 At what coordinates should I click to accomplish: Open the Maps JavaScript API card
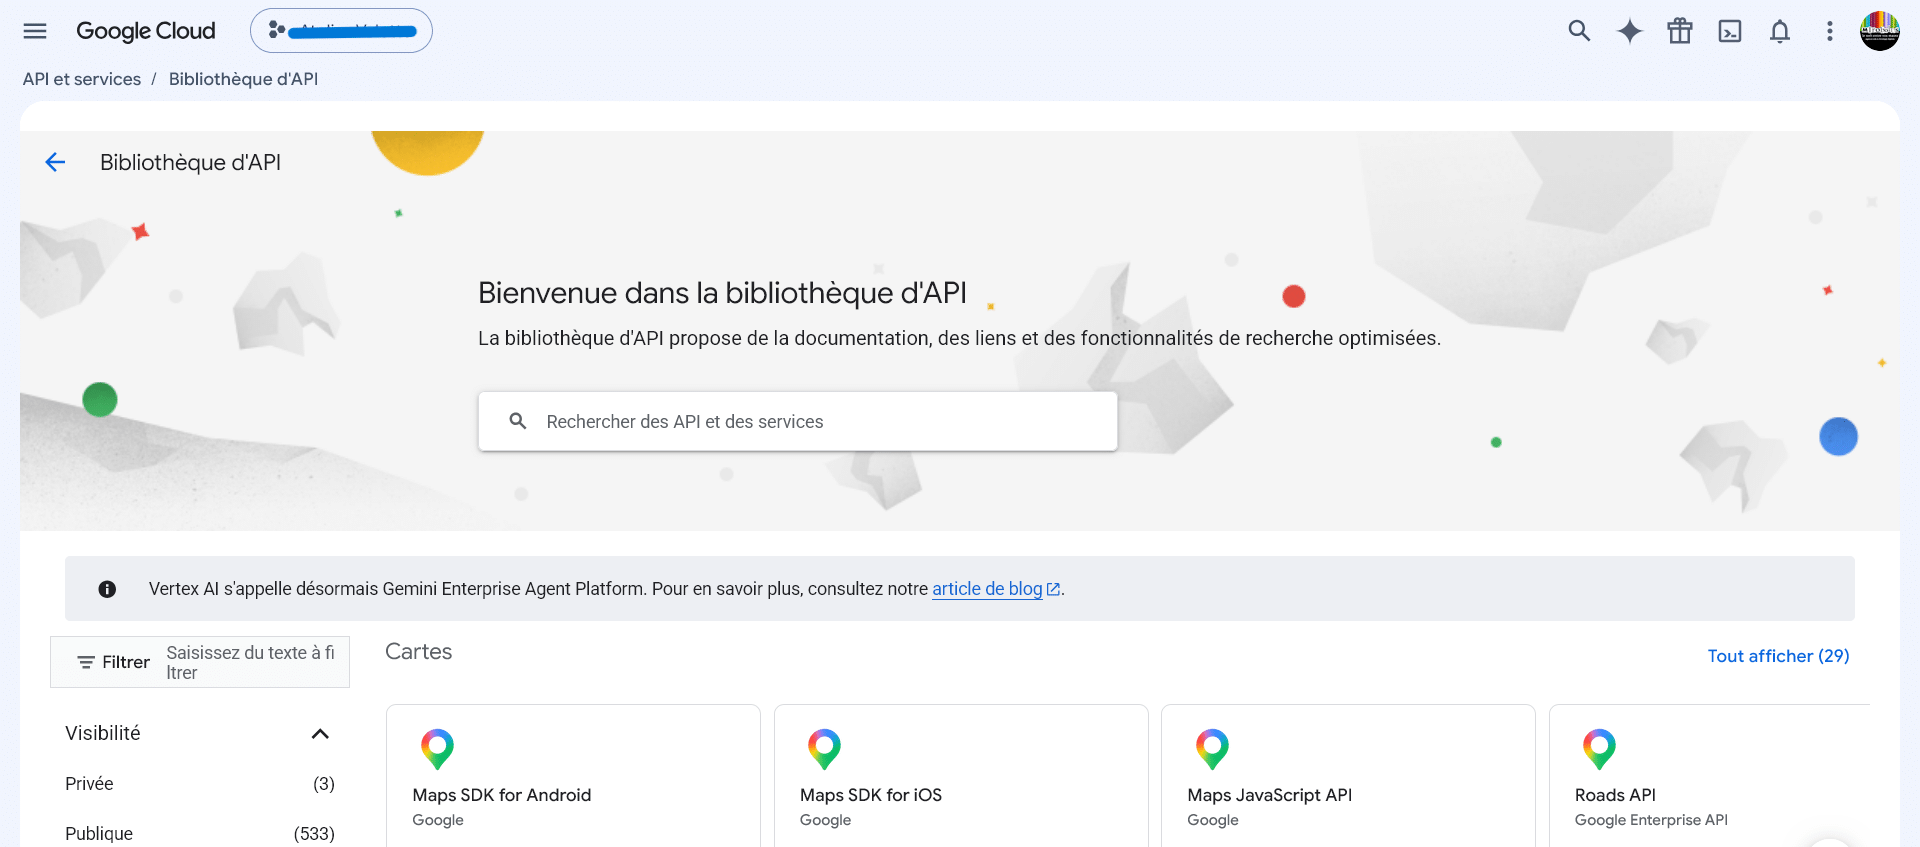tap(1348, 776)
